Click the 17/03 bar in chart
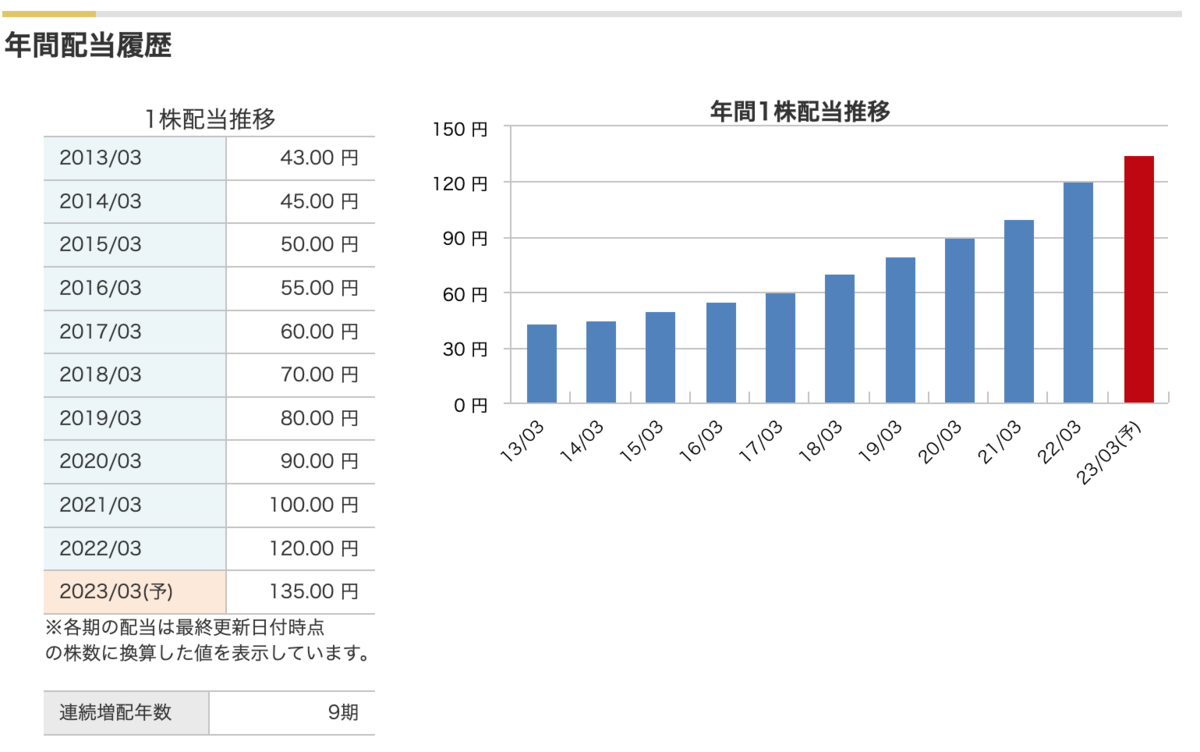 (780, 348)
